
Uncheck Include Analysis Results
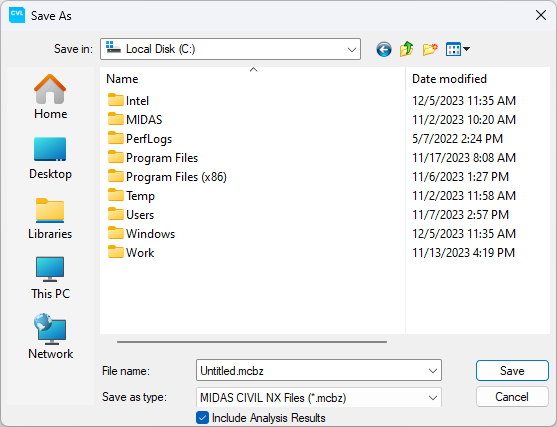[202, 418]
